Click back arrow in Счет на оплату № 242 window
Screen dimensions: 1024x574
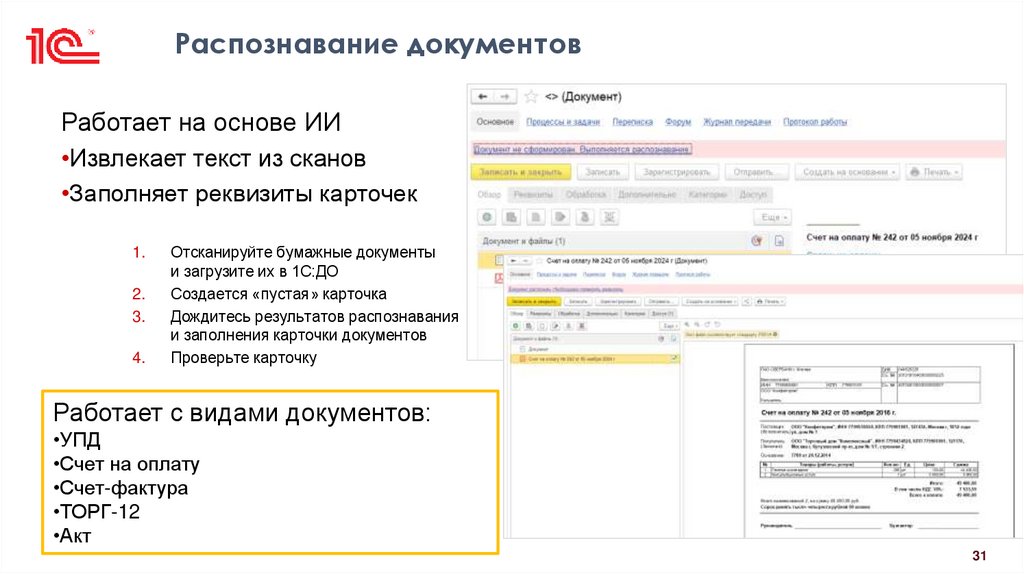pos(514,261)
